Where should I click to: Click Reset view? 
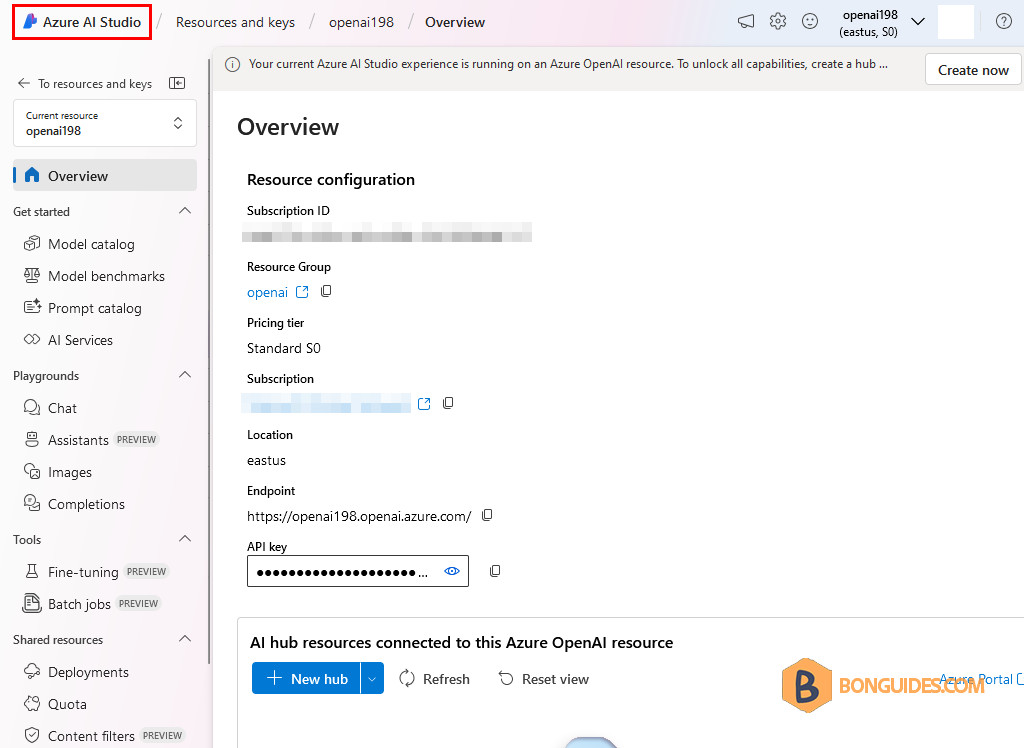(x=543, y=679)
